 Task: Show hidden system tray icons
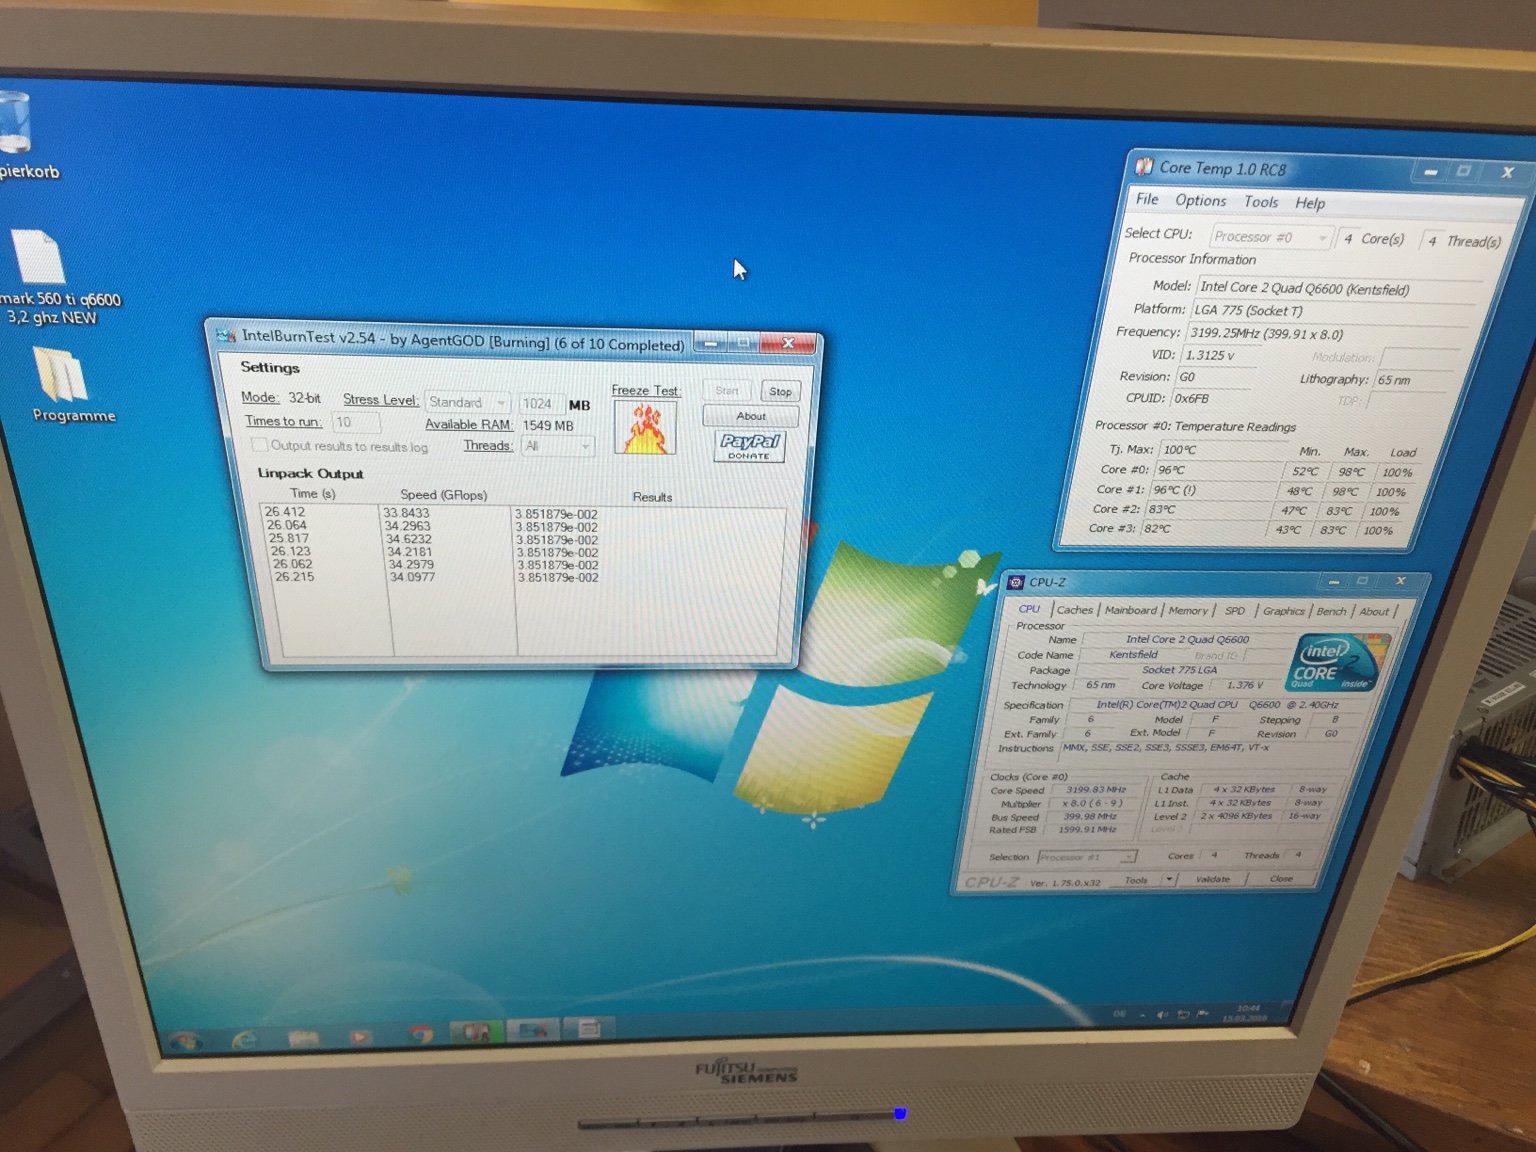1143,1016
